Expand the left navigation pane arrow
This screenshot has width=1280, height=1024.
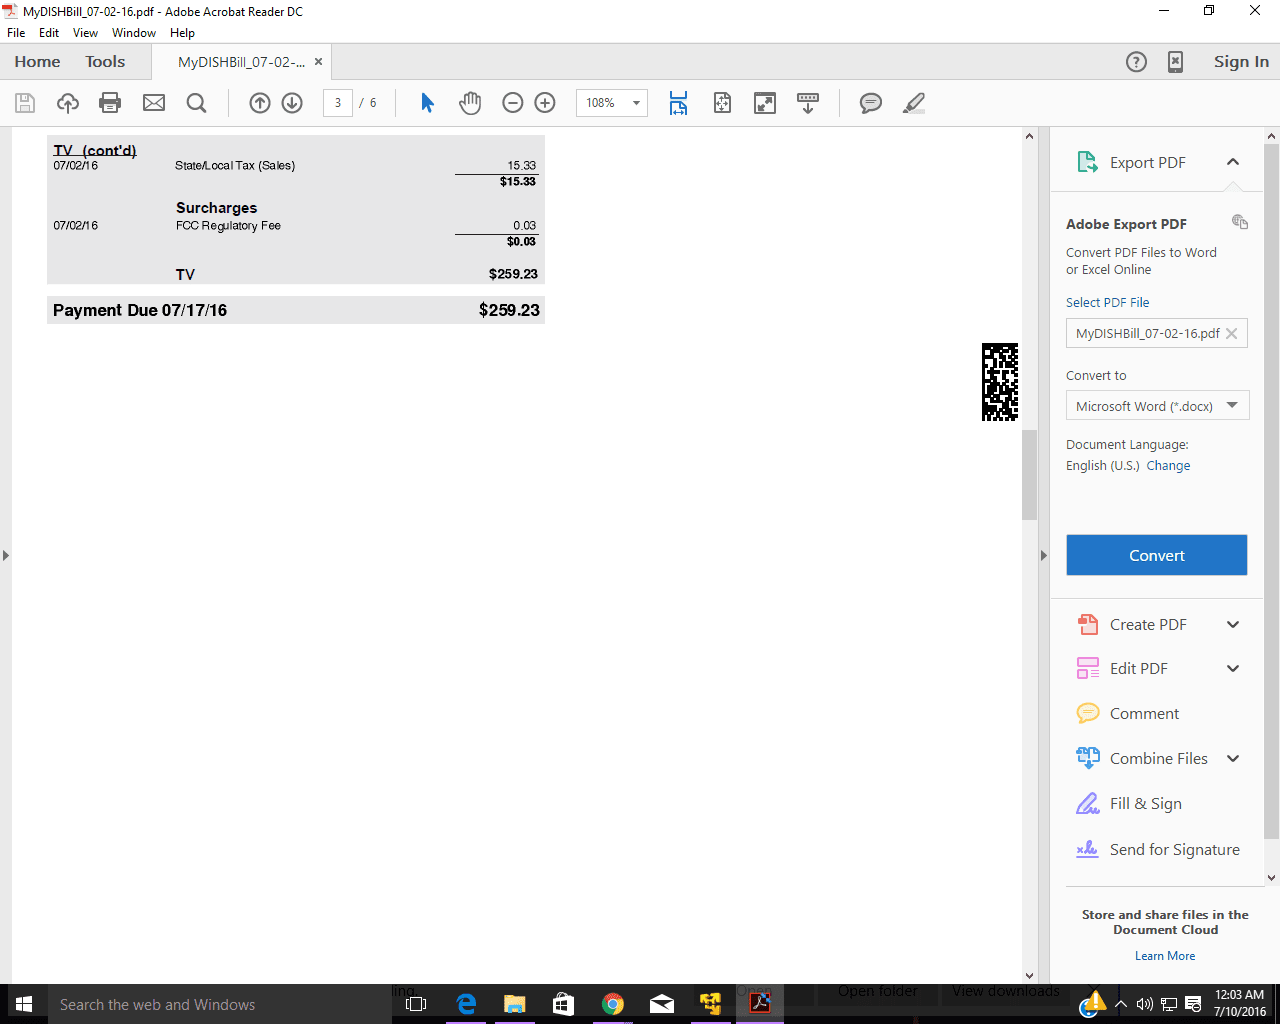[6, 555]
